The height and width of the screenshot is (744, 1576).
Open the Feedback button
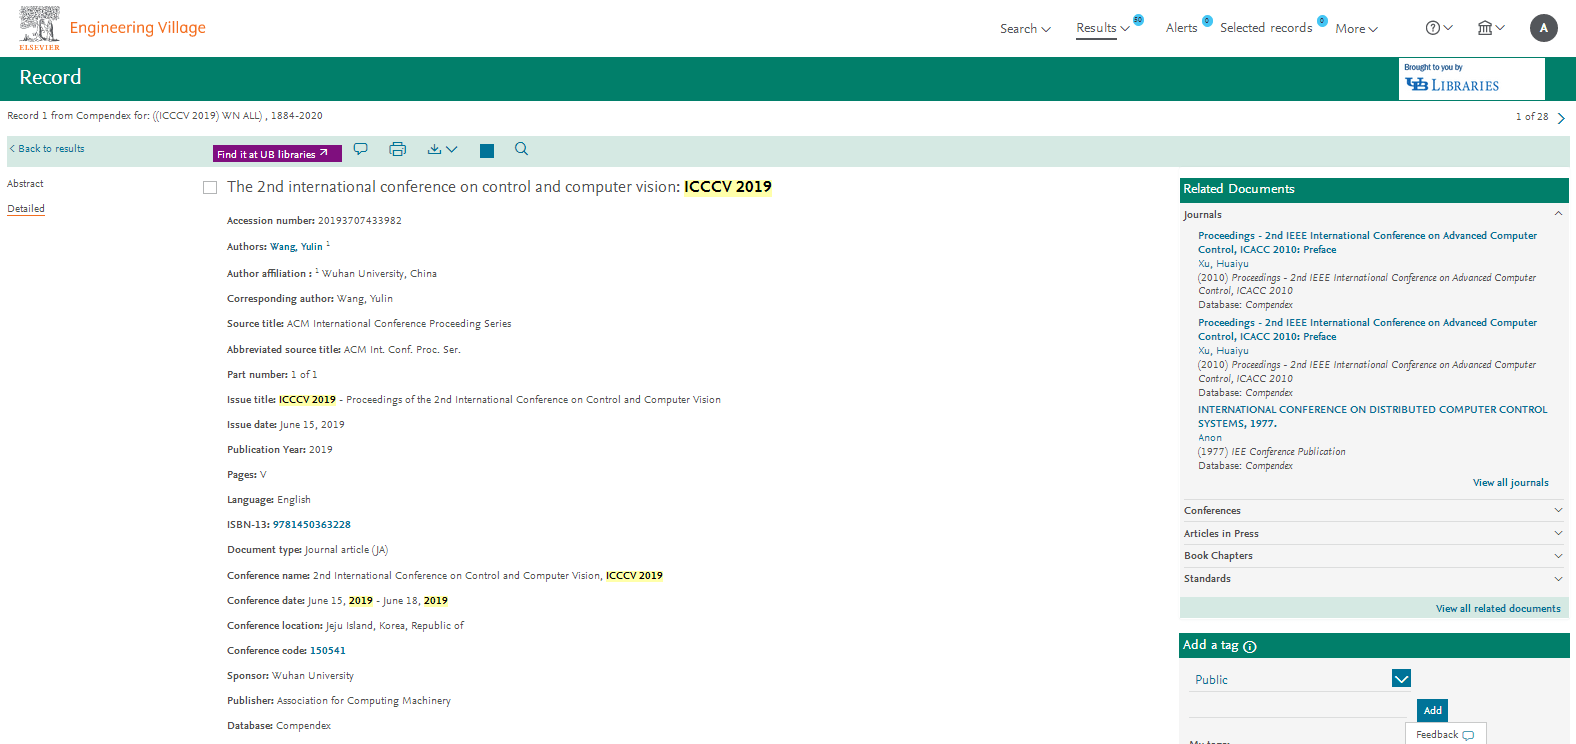click(1445, 734)
